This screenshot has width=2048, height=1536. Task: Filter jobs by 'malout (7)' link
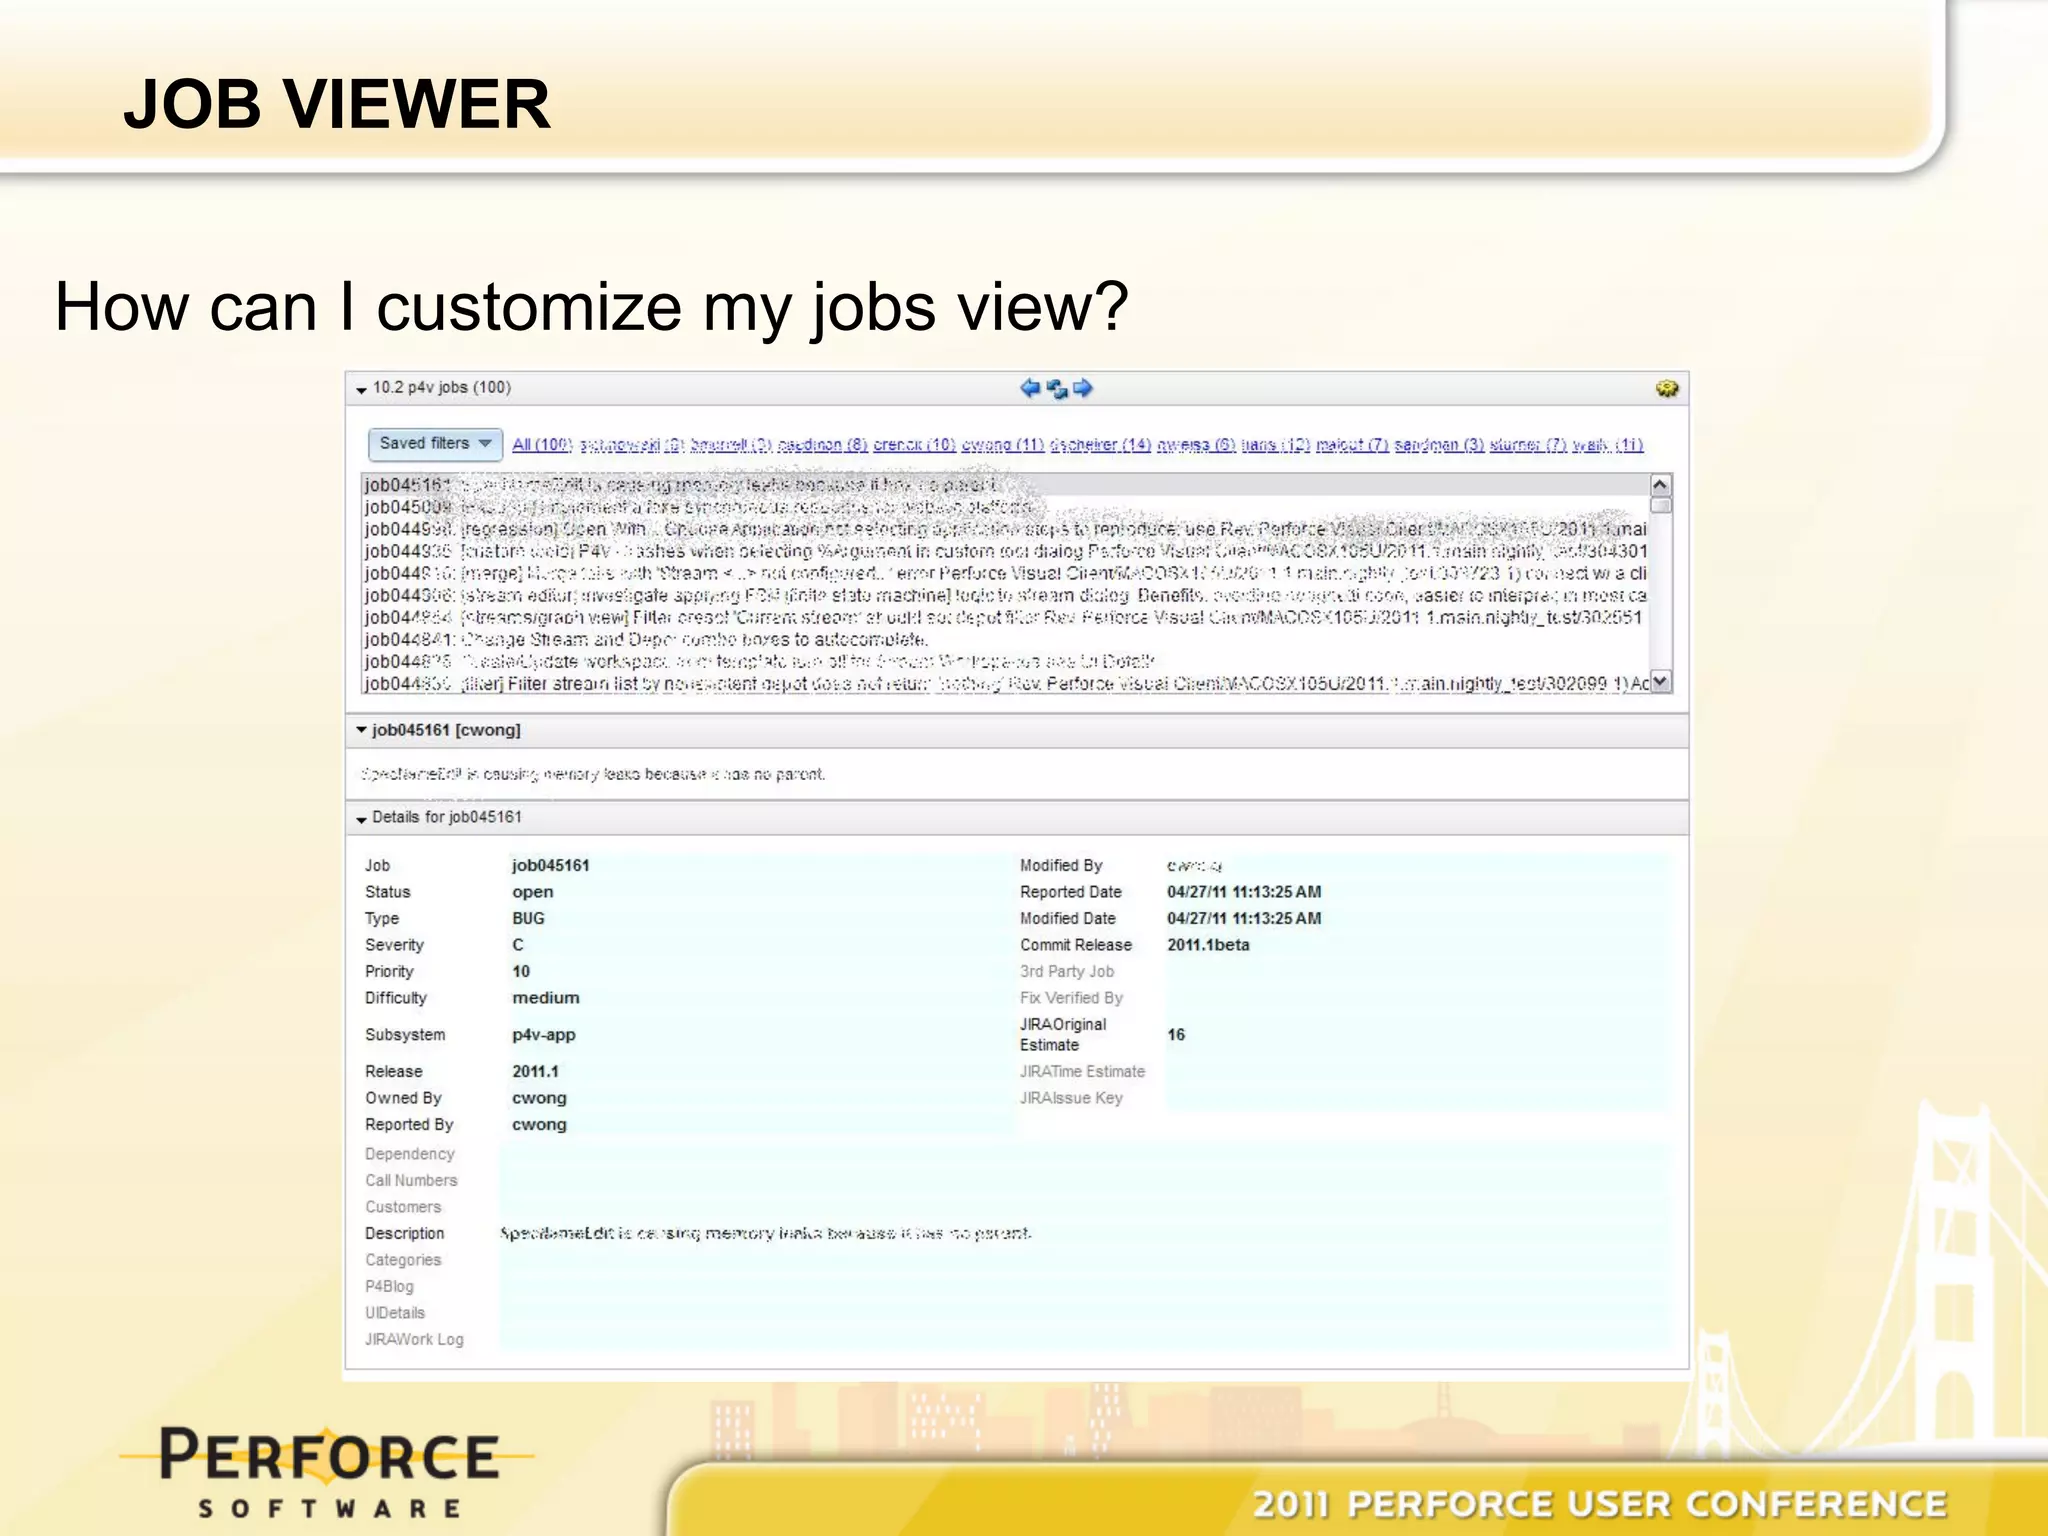pos(1352,445)
